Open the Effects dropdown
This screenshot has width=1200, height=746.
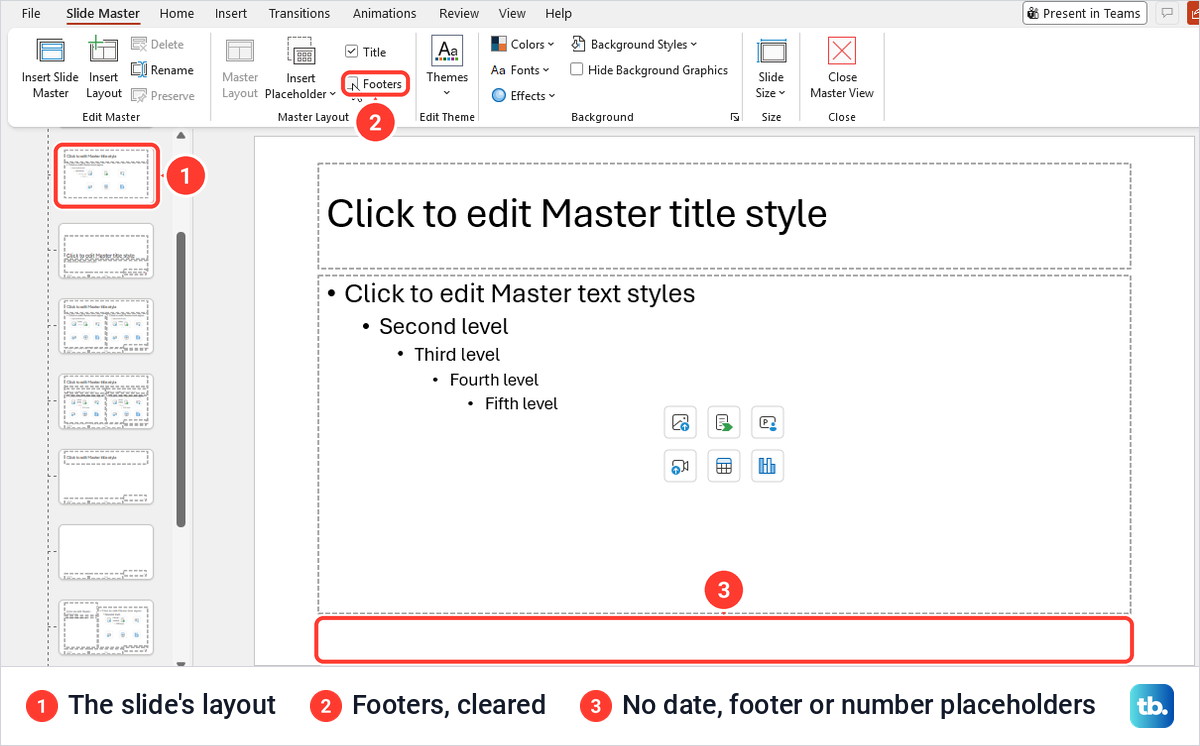[523, 96]
